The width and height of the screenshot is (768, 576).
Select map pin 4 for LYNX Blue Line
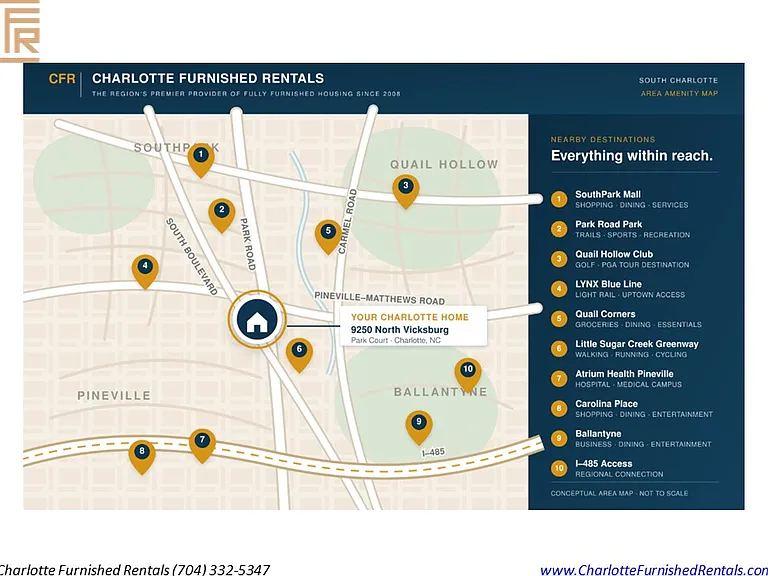click(x=145, y=271)
